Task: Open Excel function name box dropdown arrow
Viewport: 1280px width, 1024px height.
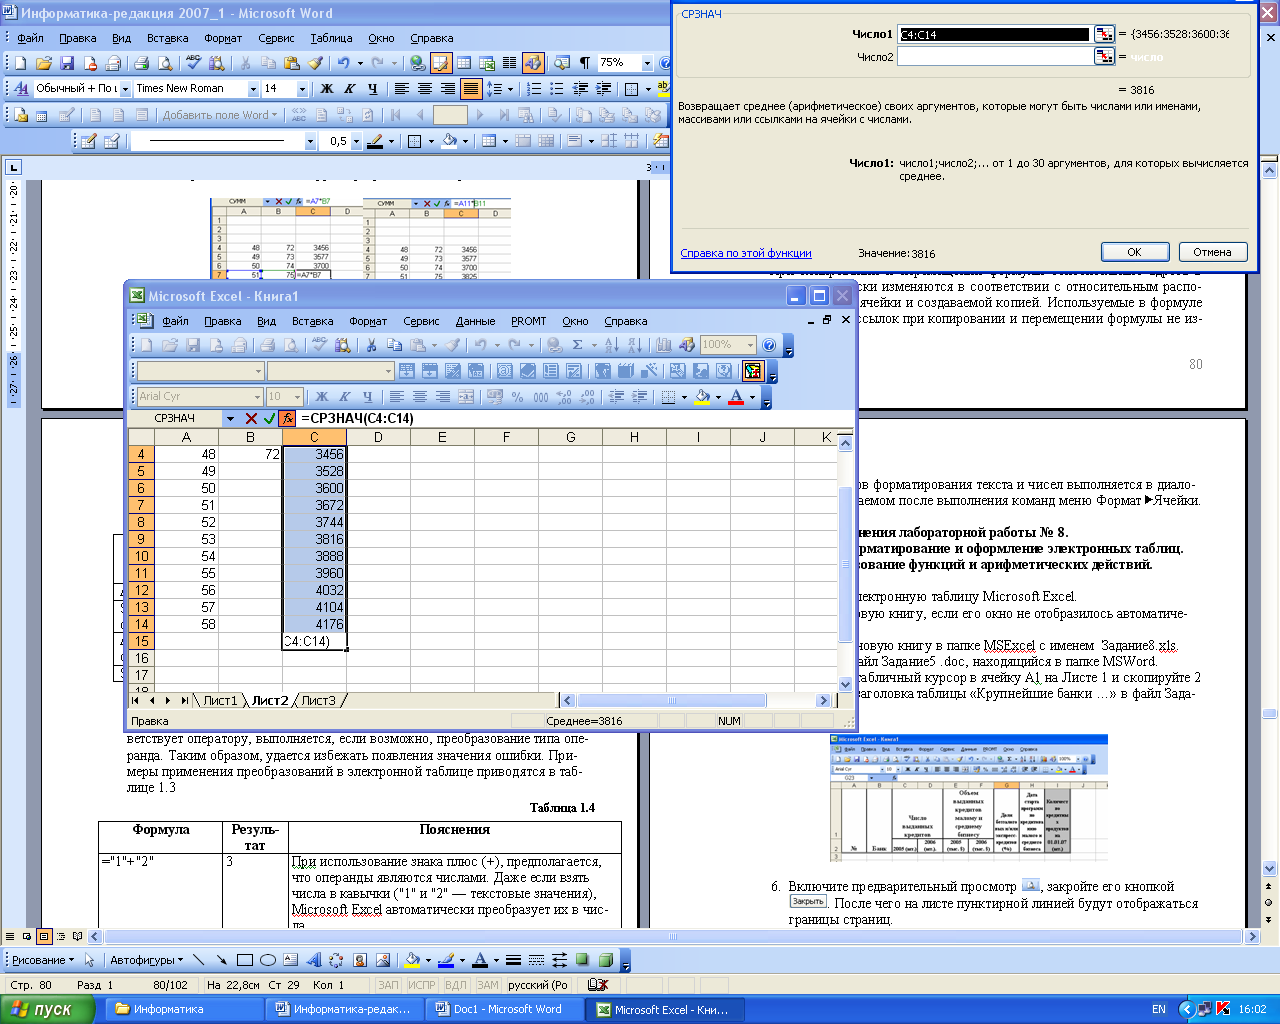Action: click(230, 418)
